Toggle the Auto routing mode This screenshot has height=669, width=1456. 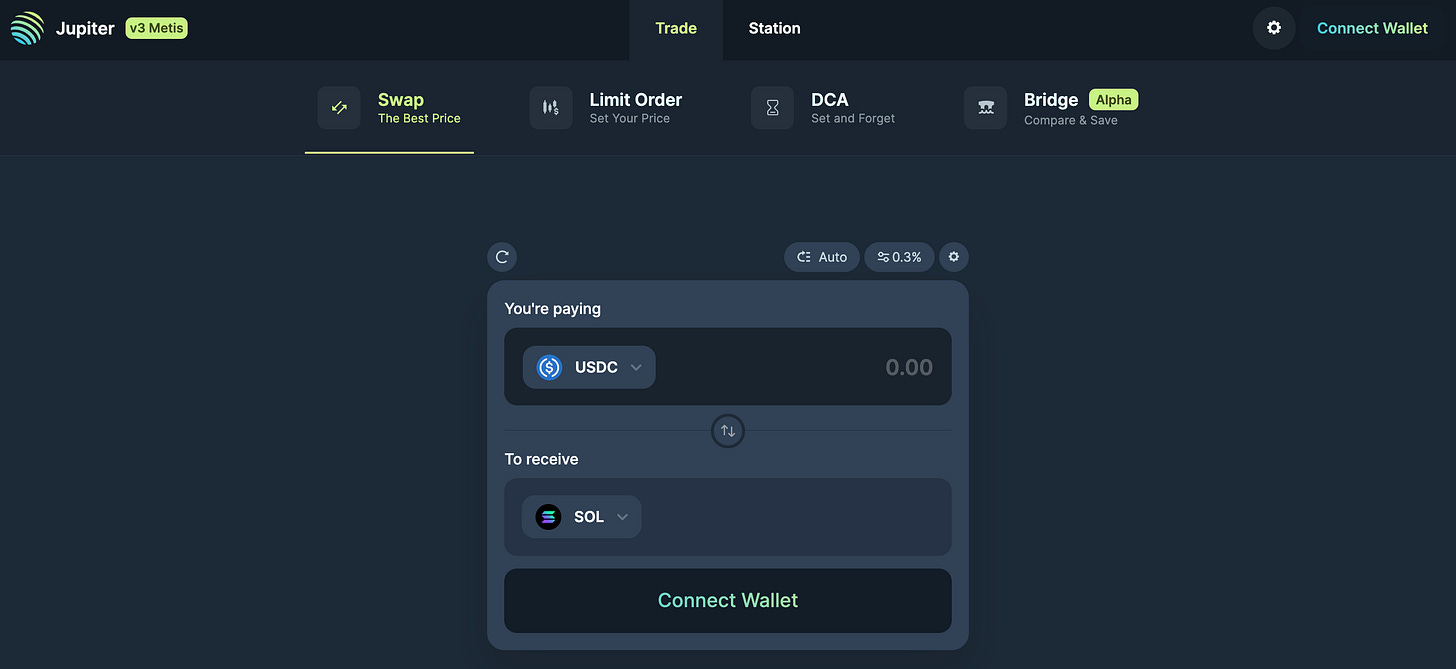822,257
